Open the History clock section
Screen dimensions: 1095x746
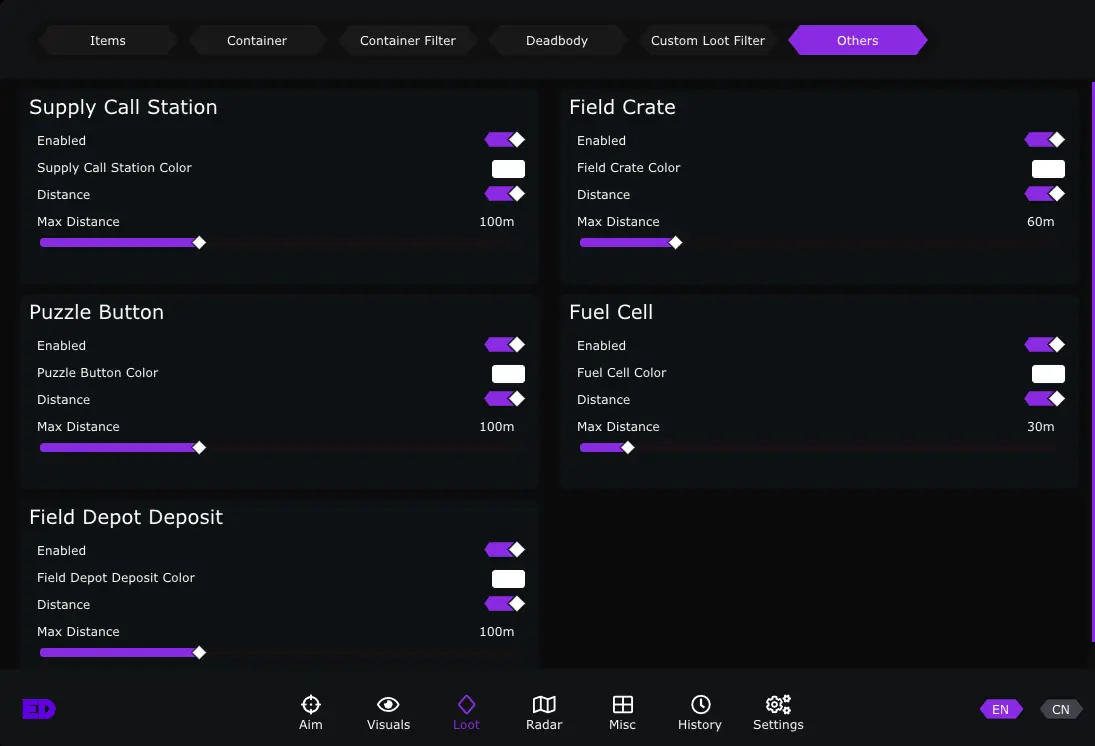pyautogui.click(x=700, y=713)
